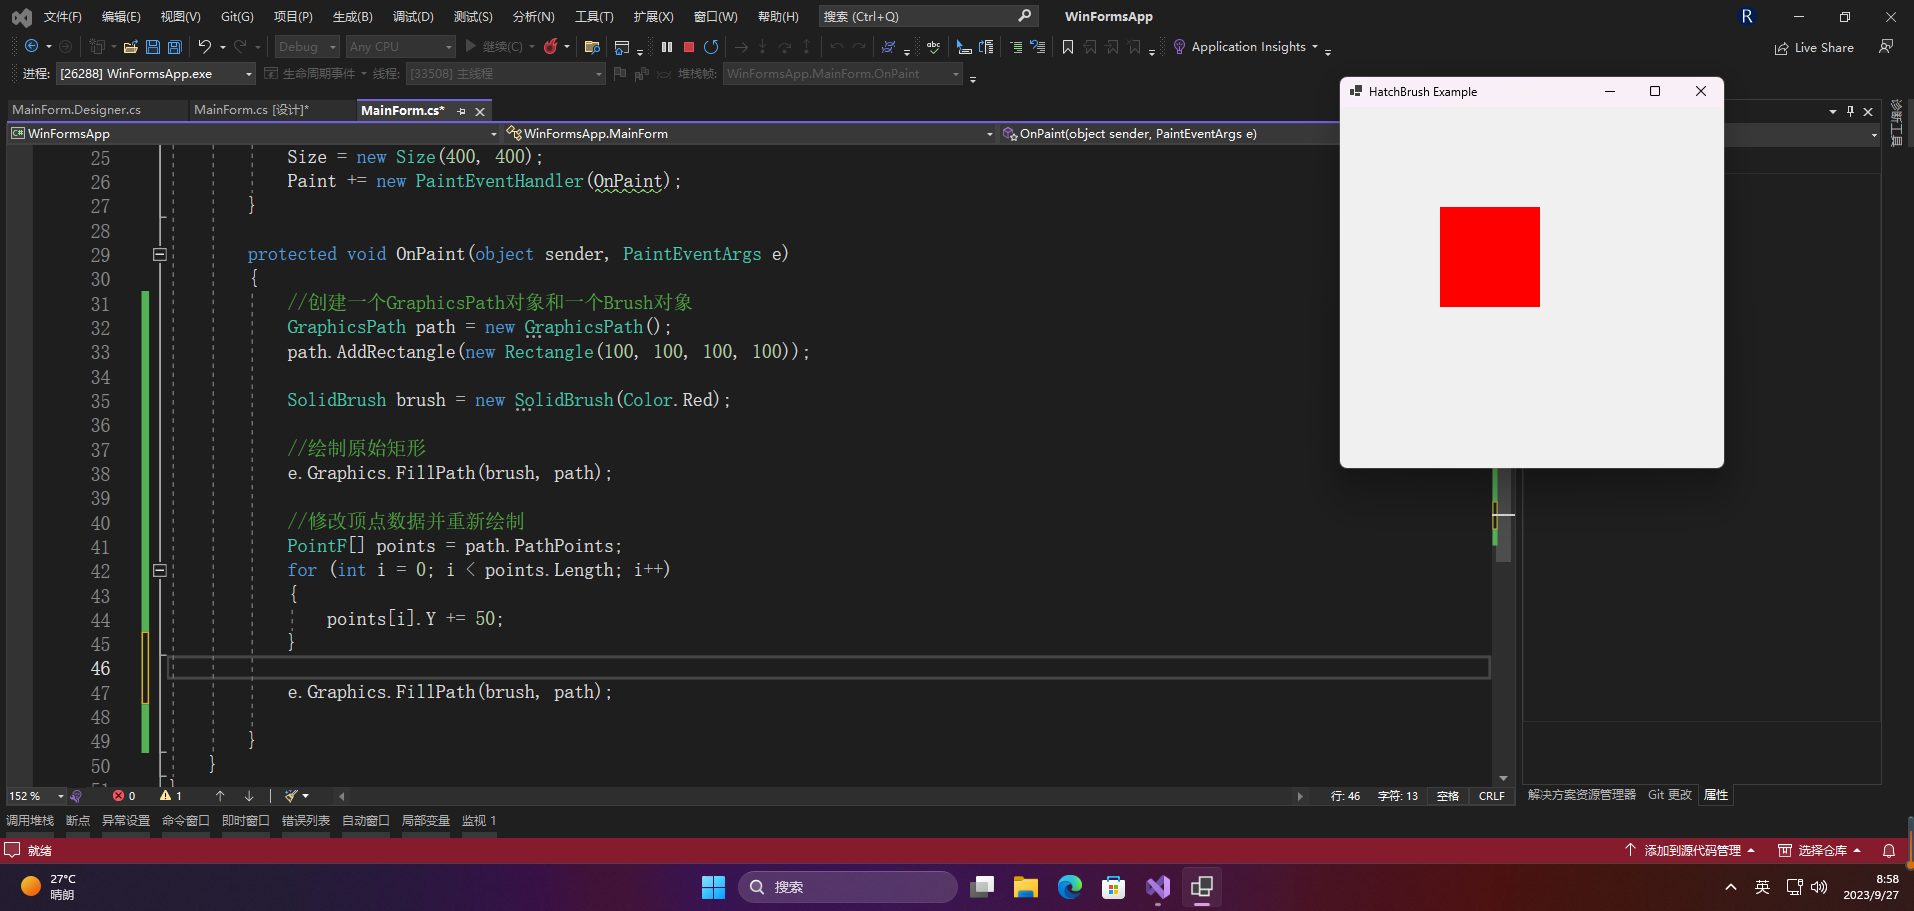Click the Live Share button

pyautogui.click(x=1814, y=47)
